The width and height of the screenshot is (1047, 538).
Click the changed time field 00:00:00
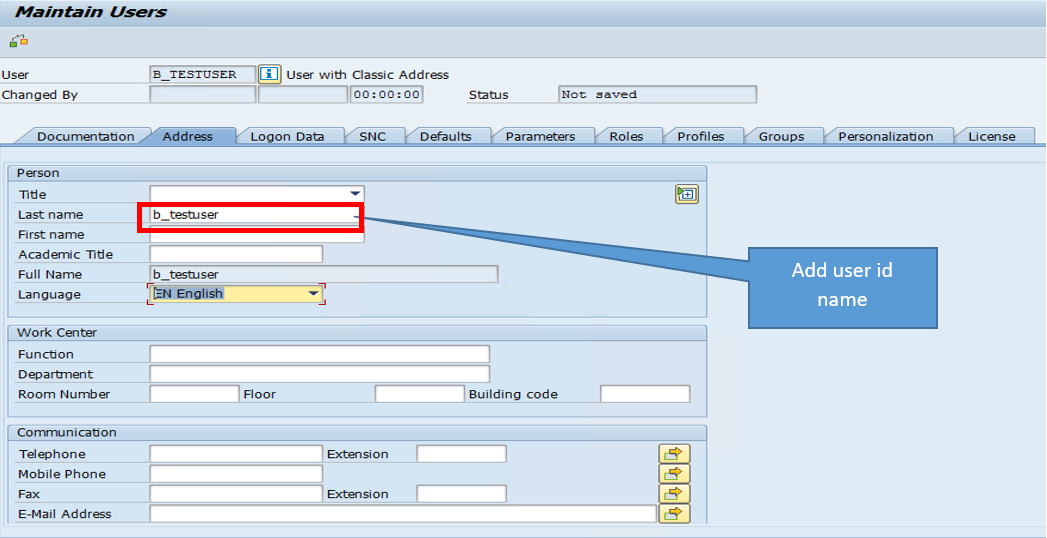[x=387, y=94]
